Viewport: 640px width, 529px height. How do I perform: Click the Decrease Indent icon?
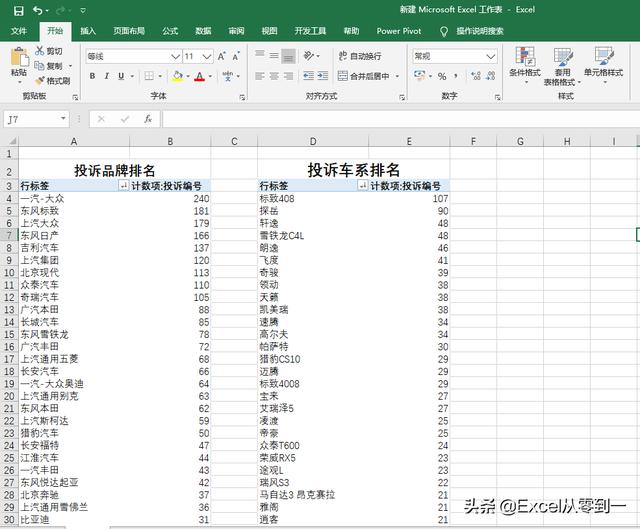tap(309, 76)
